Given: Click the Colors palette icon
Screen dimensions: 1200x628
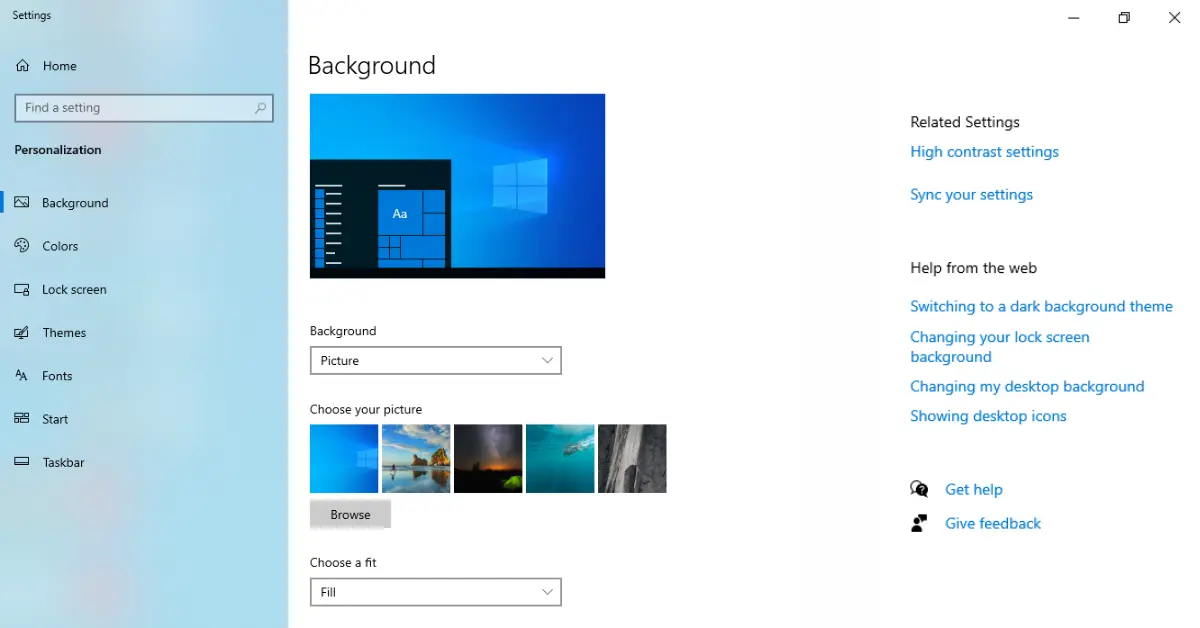Looking at the screenshot, I should pyautogui.click(x=22, y=246).
